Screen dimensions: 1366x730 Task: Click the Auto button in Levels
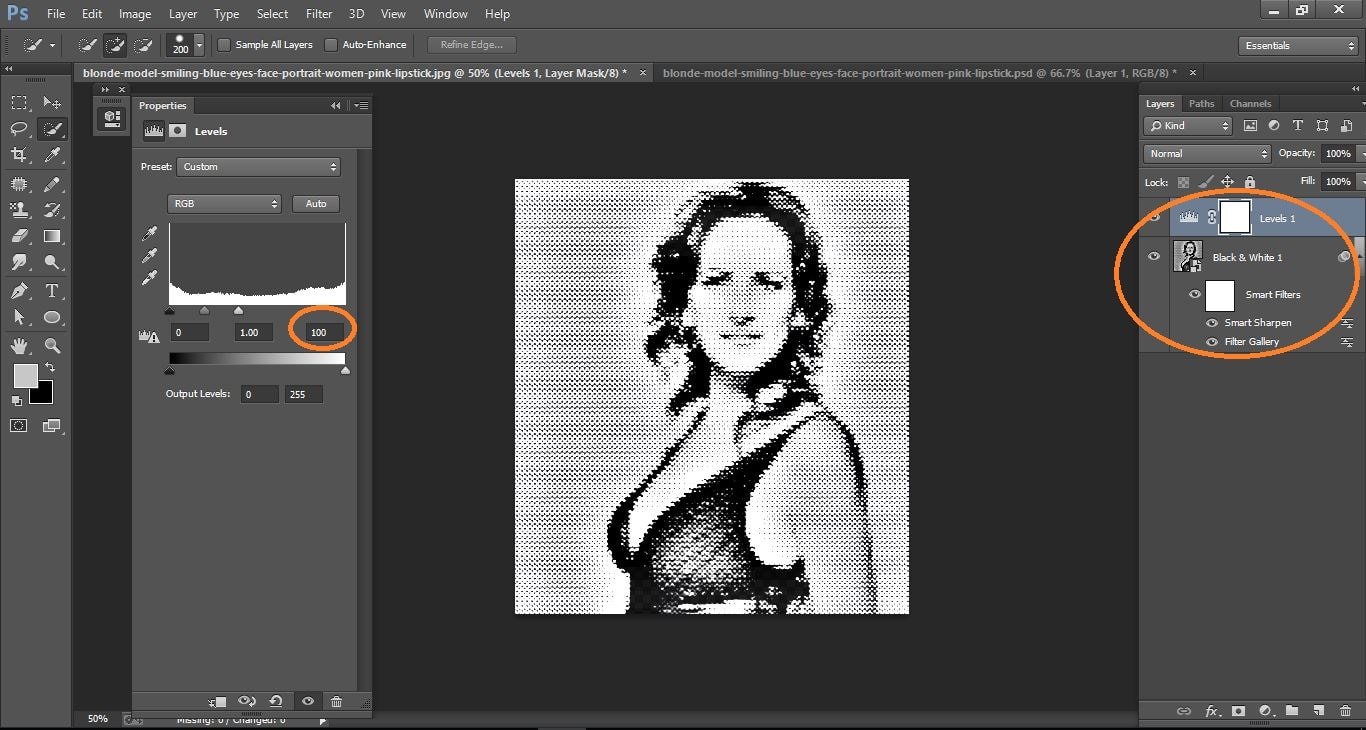[315, 203]
